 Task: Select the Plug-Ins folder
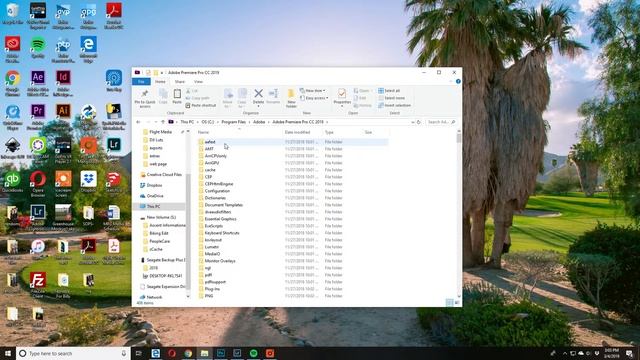[x=212, y=289]
